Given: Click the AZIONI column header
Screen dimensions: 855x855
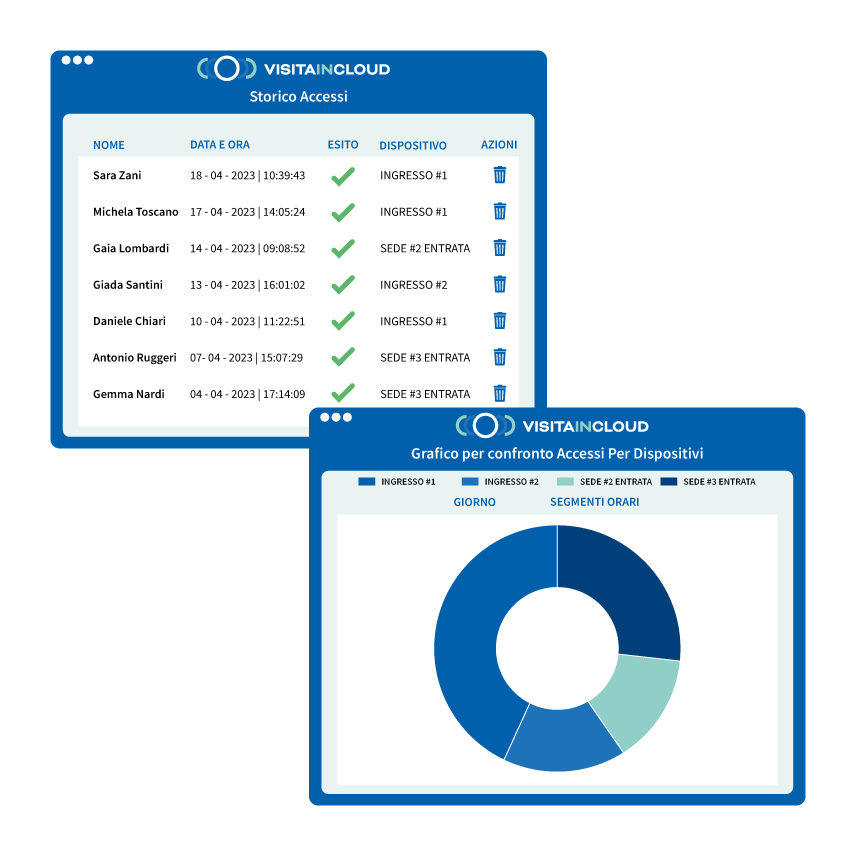Looking at the screenshot, I should tap(499, 144).
